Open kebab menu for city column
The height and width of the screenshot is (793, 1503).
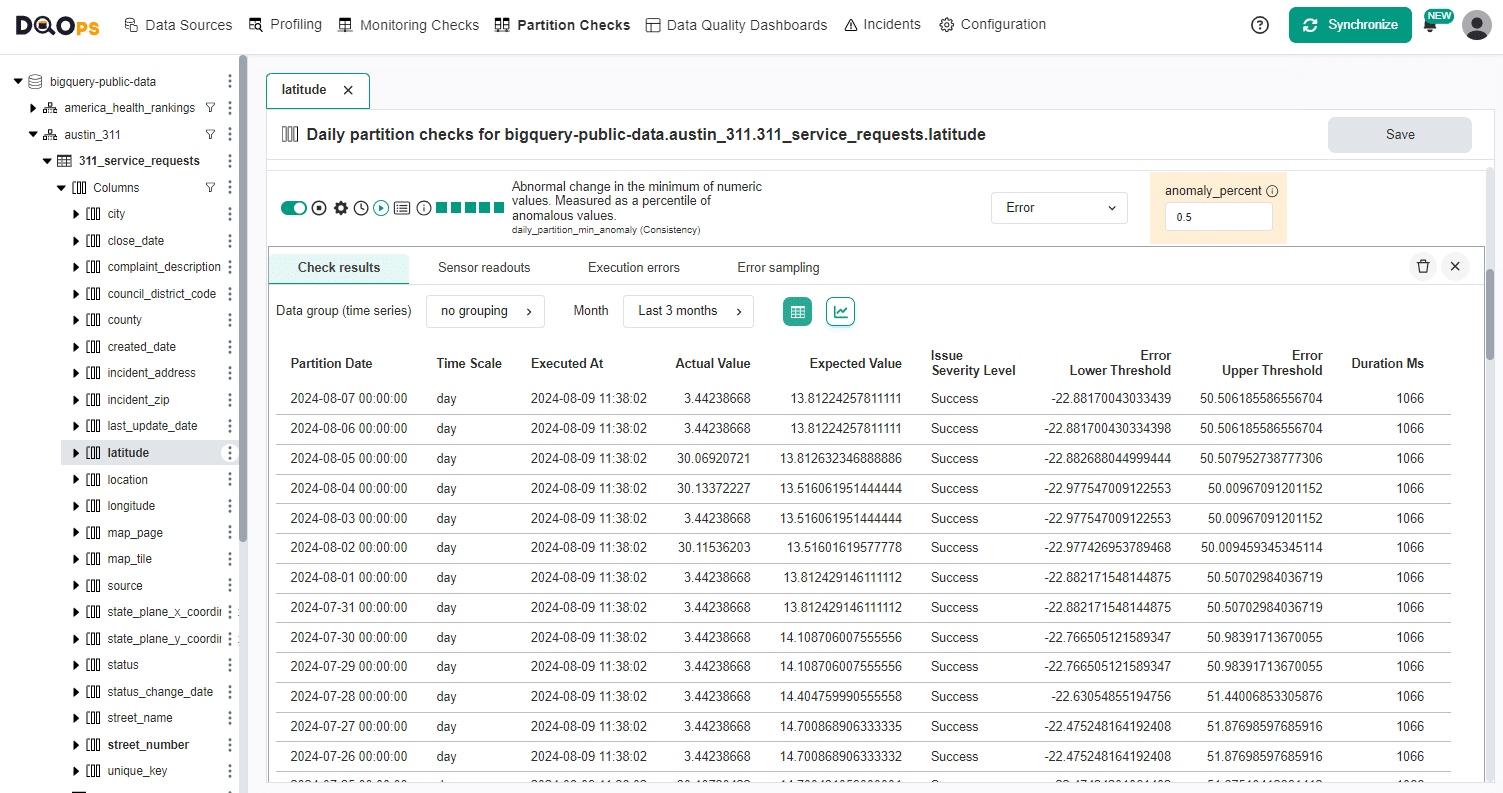click(230, 214)
